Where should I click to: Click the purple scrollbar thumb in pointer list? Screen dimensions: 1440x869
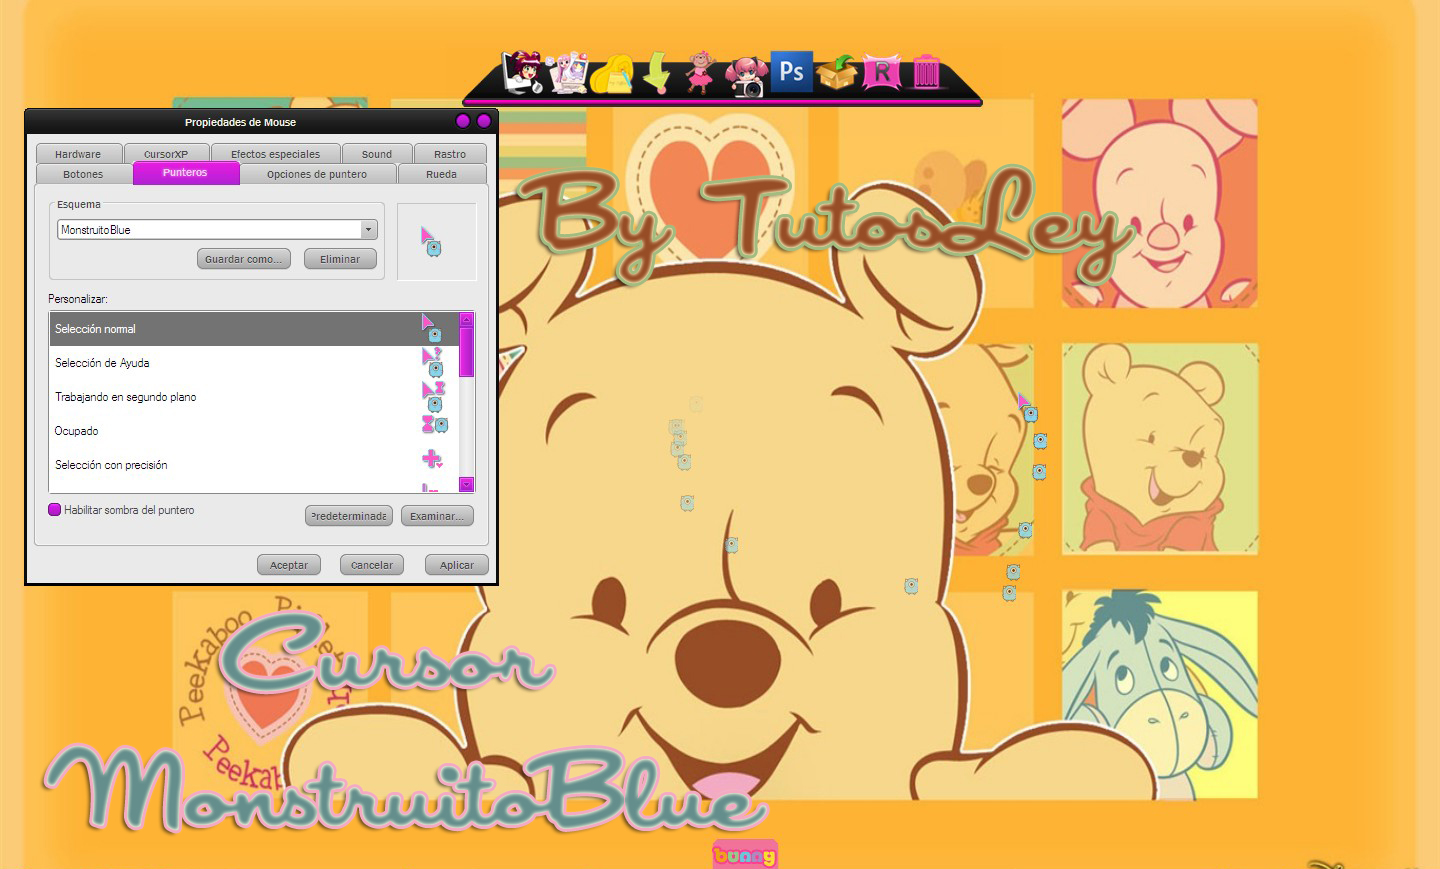[466, 352]
